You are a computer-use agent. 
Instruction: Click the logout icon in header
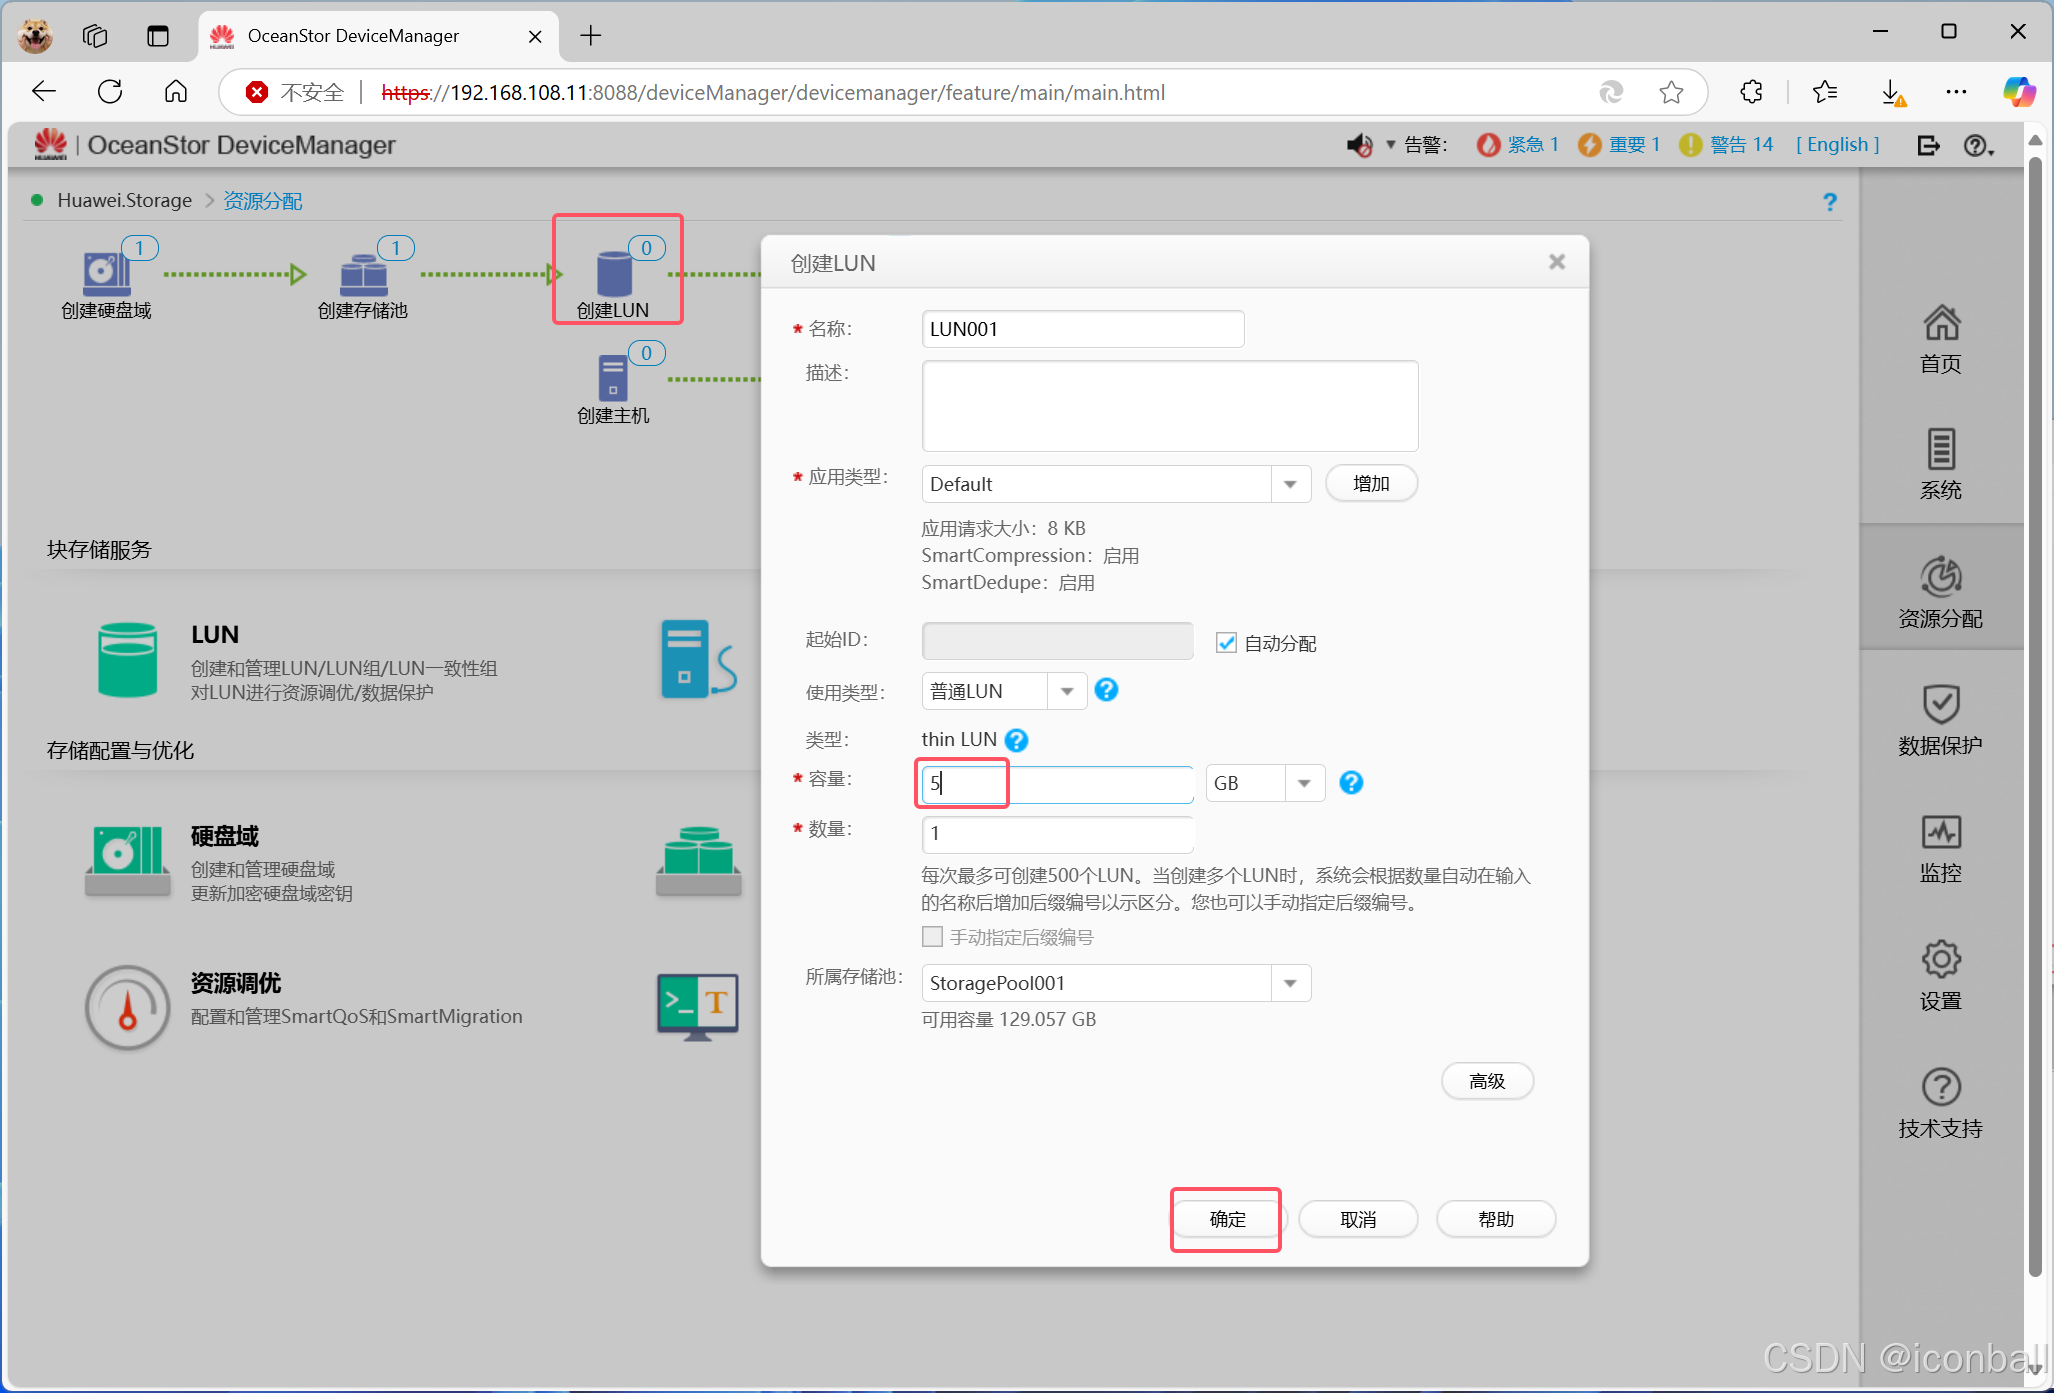[1928, 145]
